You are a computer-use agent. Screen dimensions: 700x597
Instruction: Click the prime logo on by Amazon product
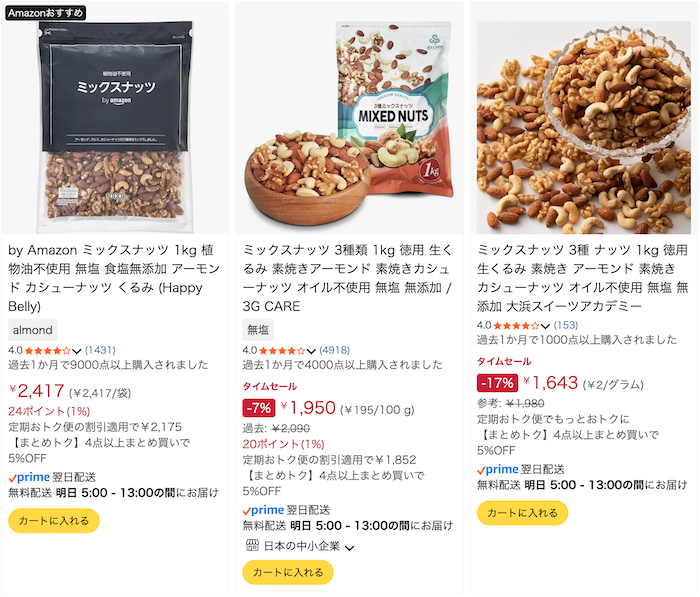(29, 477)
